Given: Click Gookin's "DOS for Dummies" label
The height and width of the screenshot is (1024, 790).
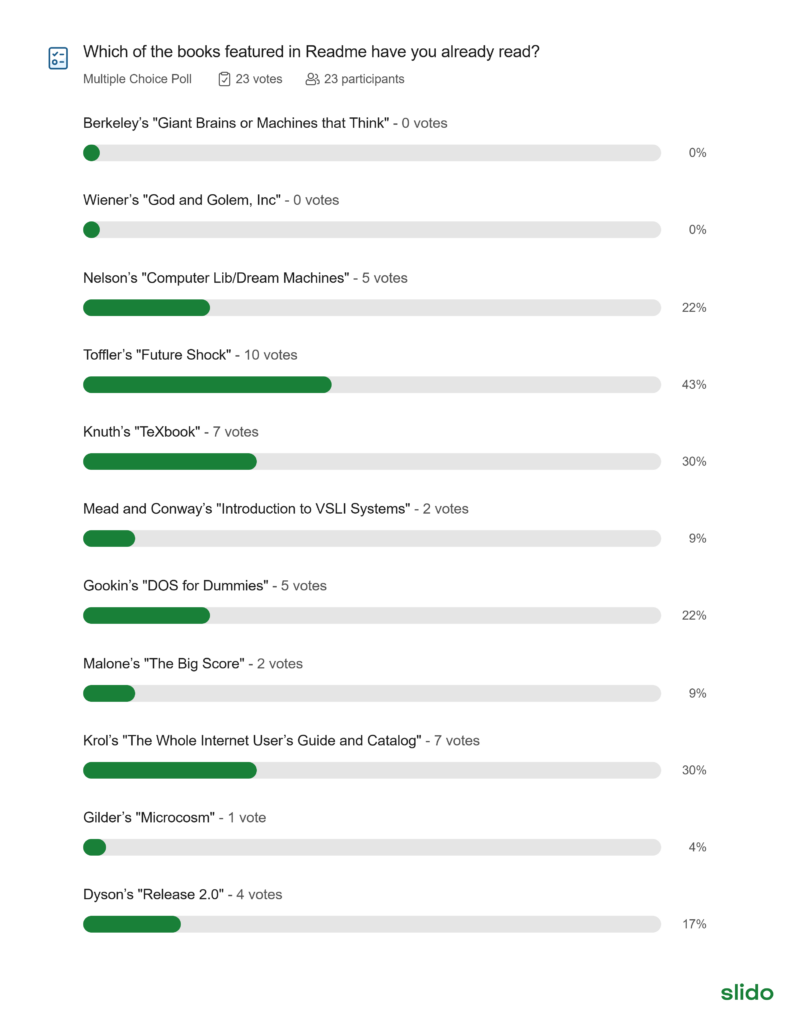Looking at the screenshot, I should point(176,586).
